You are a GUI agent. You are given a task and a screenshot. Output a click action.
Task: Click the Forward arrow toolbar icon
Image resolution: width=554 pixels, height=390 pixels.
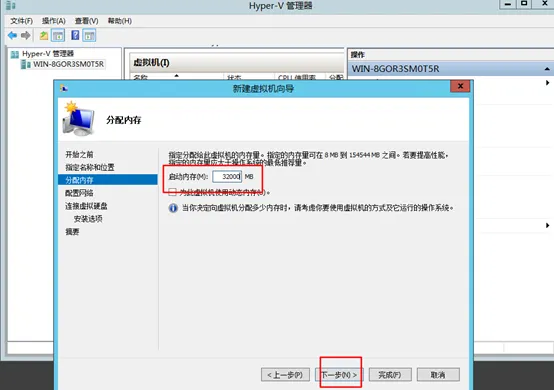tap(25, 35)
